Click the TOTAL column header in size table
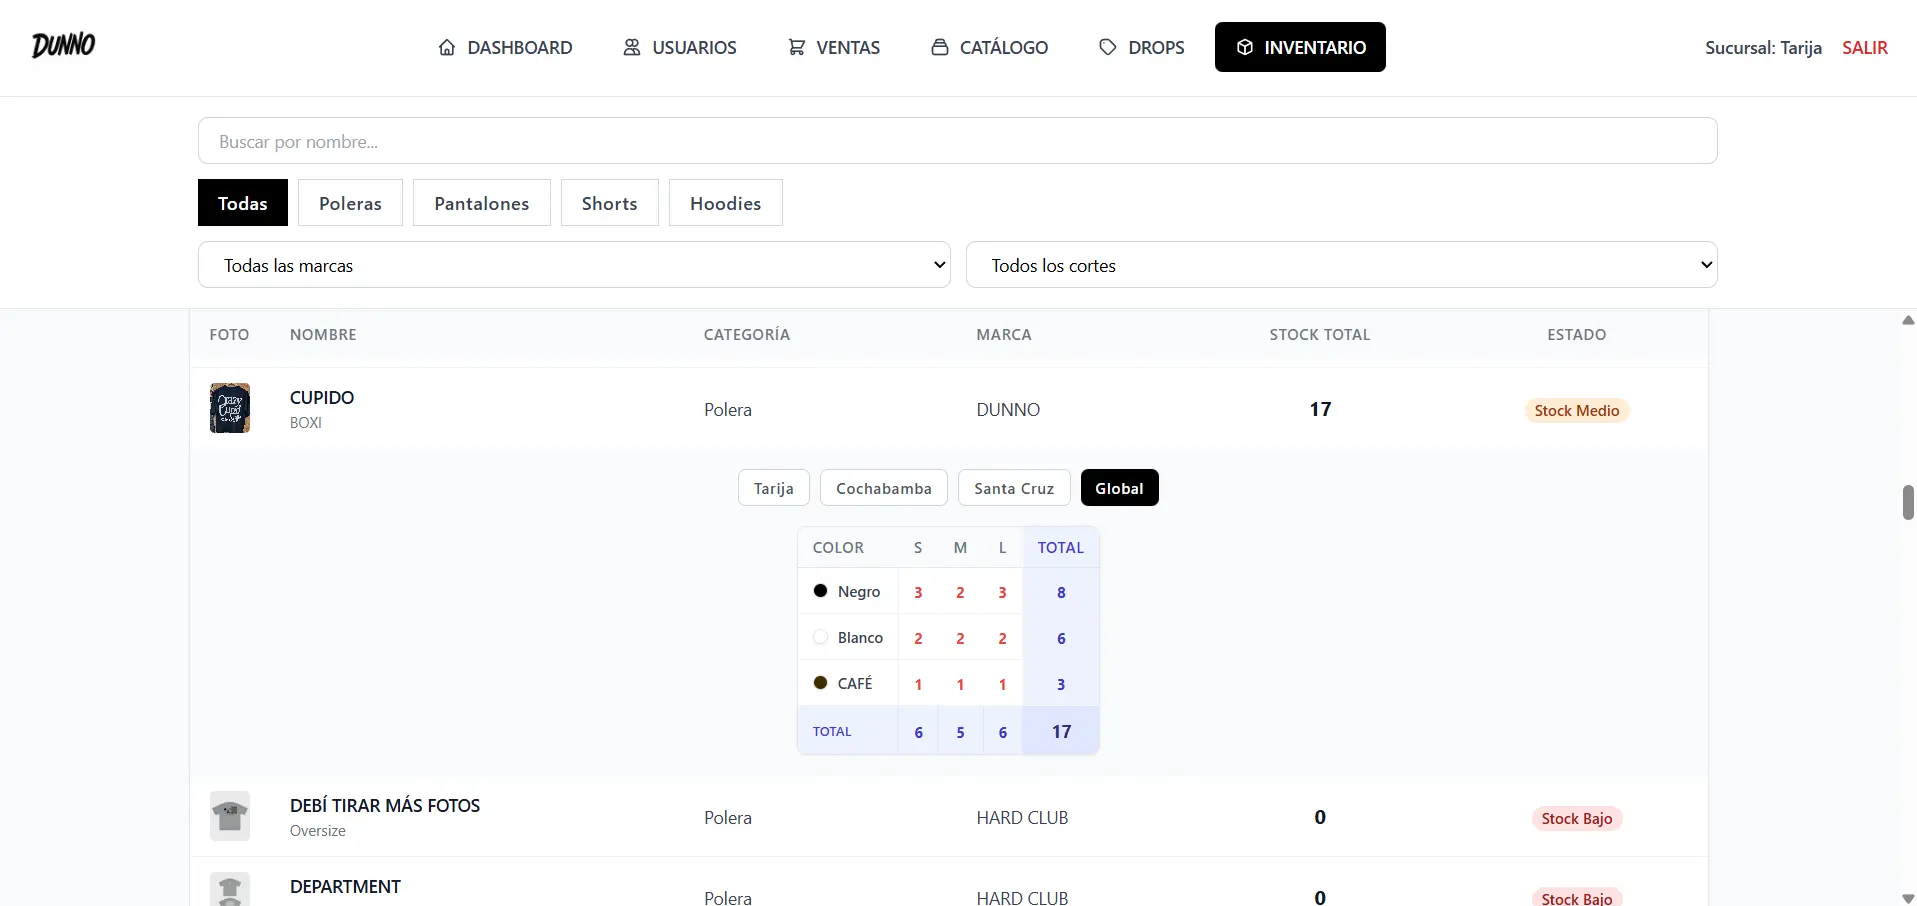Image resolution: width=1917 pixels, height=906 pixels. tap(1060, 547)
